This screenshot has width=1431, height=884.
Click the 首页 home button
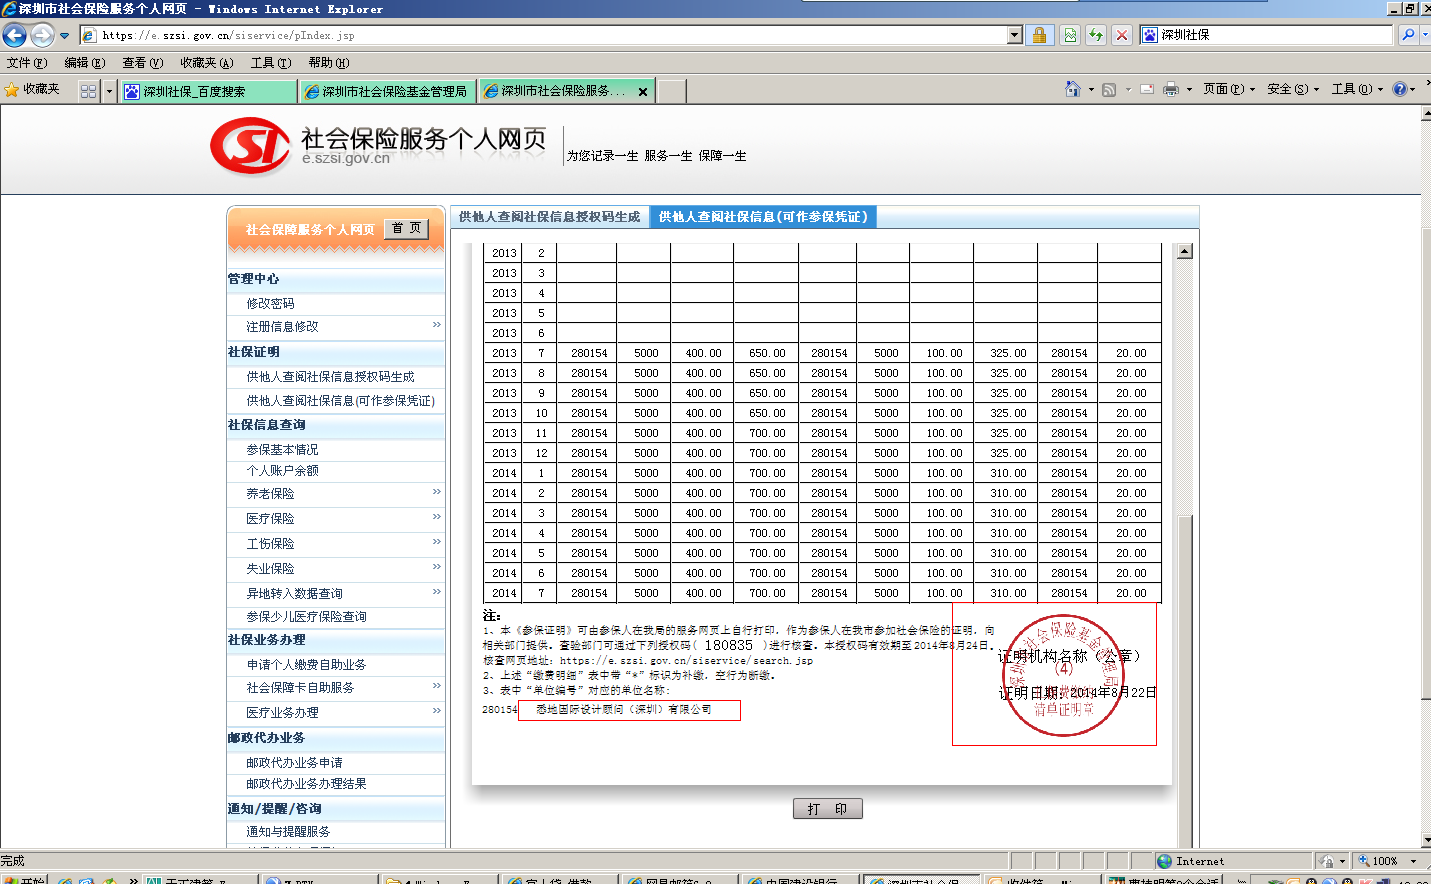click(406, 229)
